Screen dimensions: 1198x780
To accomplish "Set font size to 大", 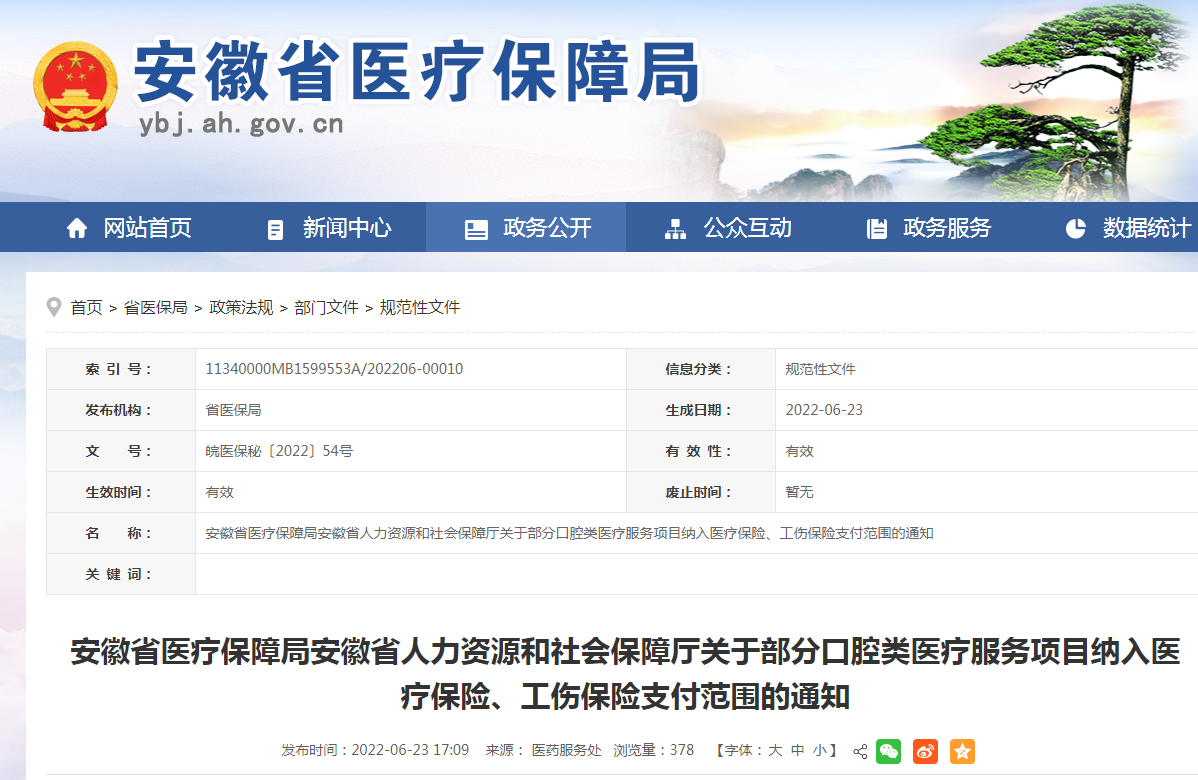I will (775, 750).
